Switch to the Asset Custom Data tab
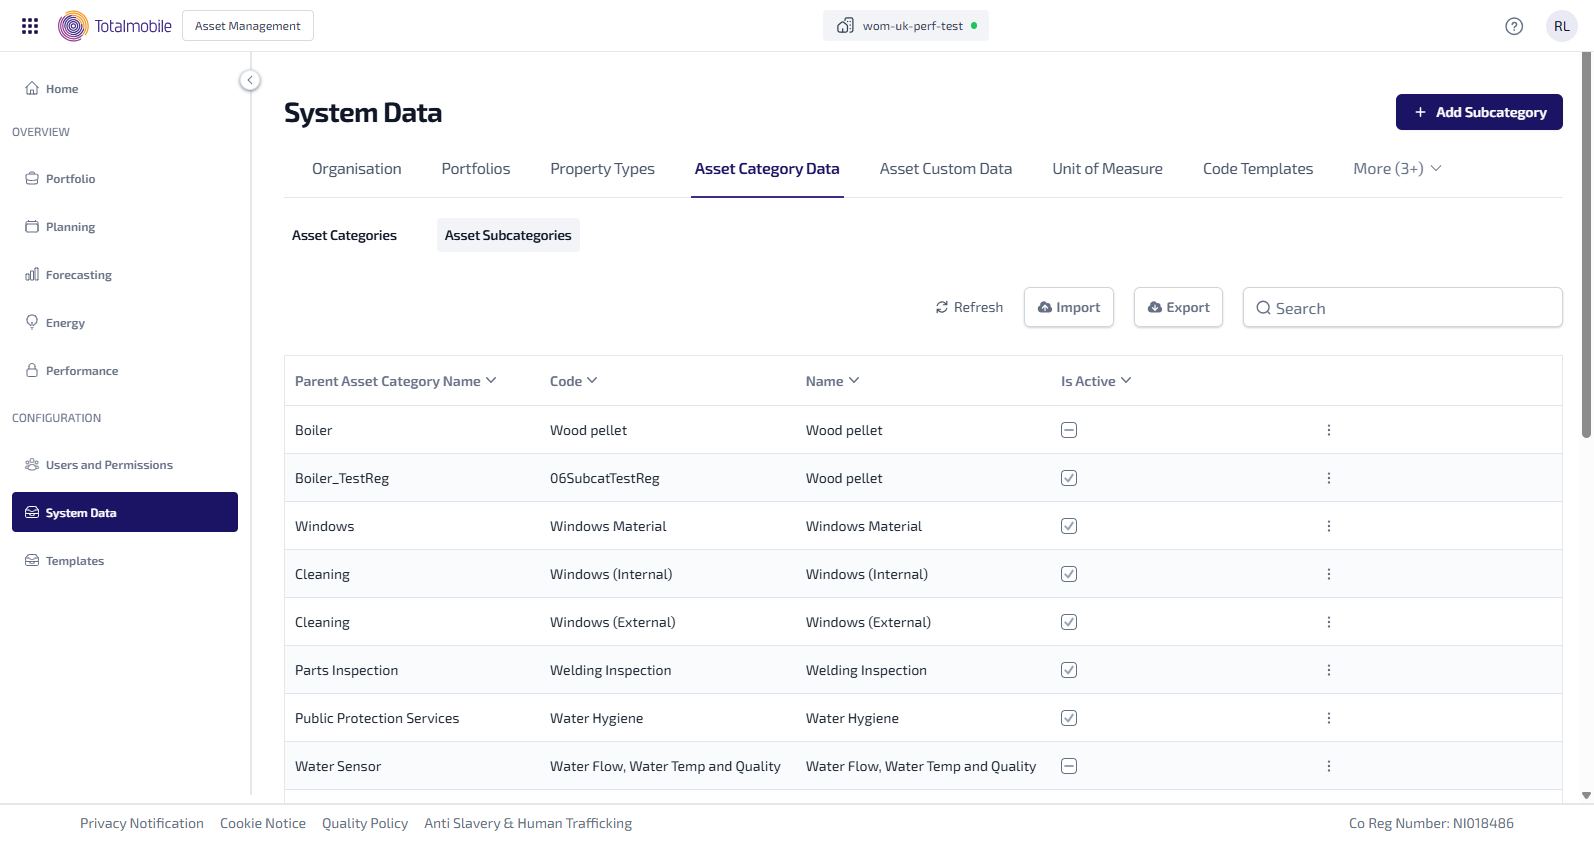1594x841 pixels. 945,169
